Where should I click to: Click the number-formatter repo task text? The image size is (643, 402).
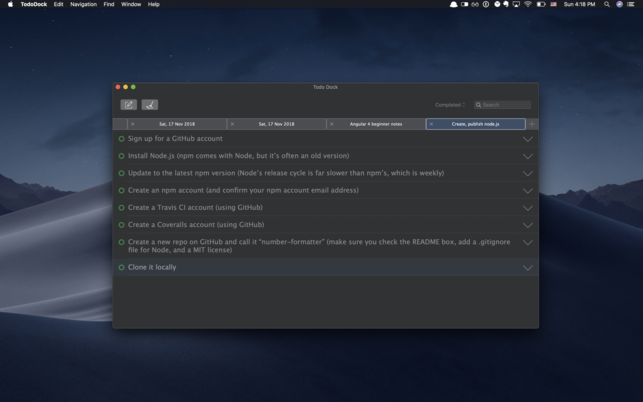tap(319, 246)
